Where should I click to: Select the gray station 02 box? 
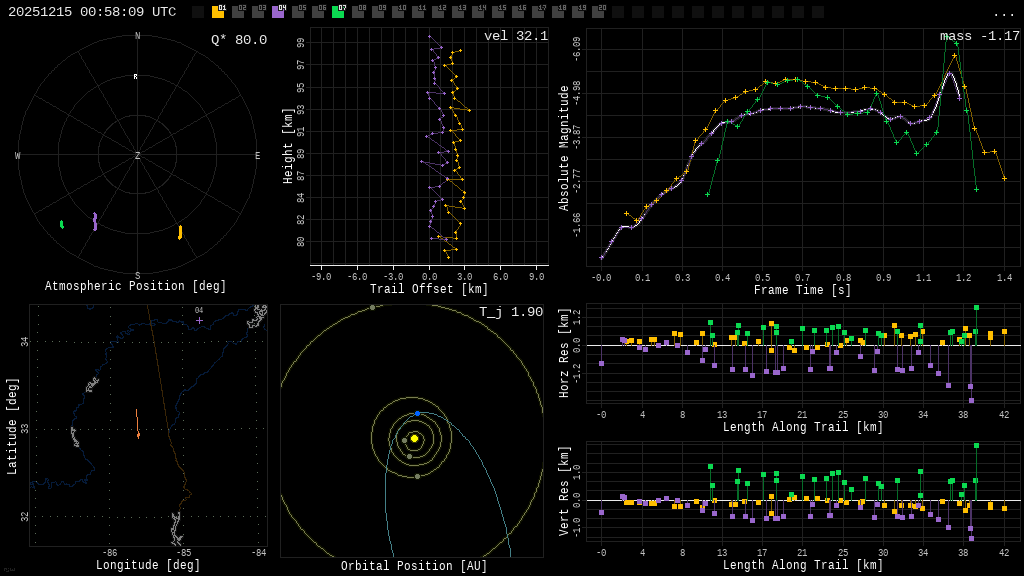click(238, 12)
